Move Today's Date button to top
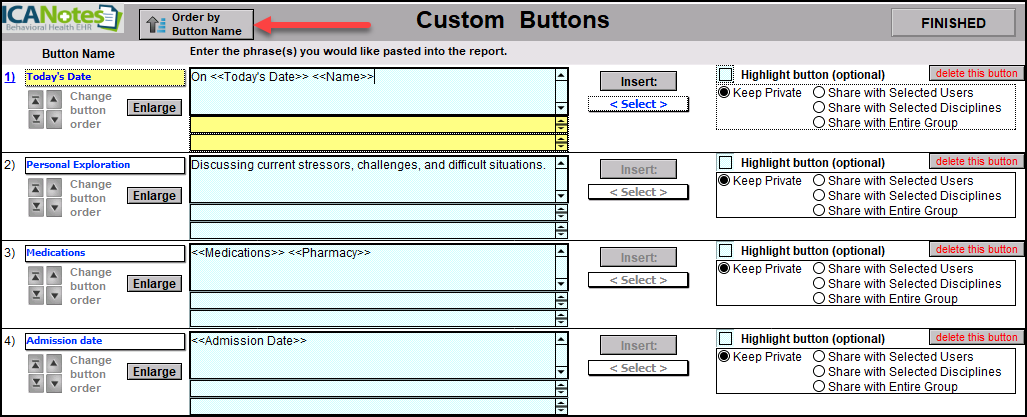1027x417 pixels. [x=36, y=99]
